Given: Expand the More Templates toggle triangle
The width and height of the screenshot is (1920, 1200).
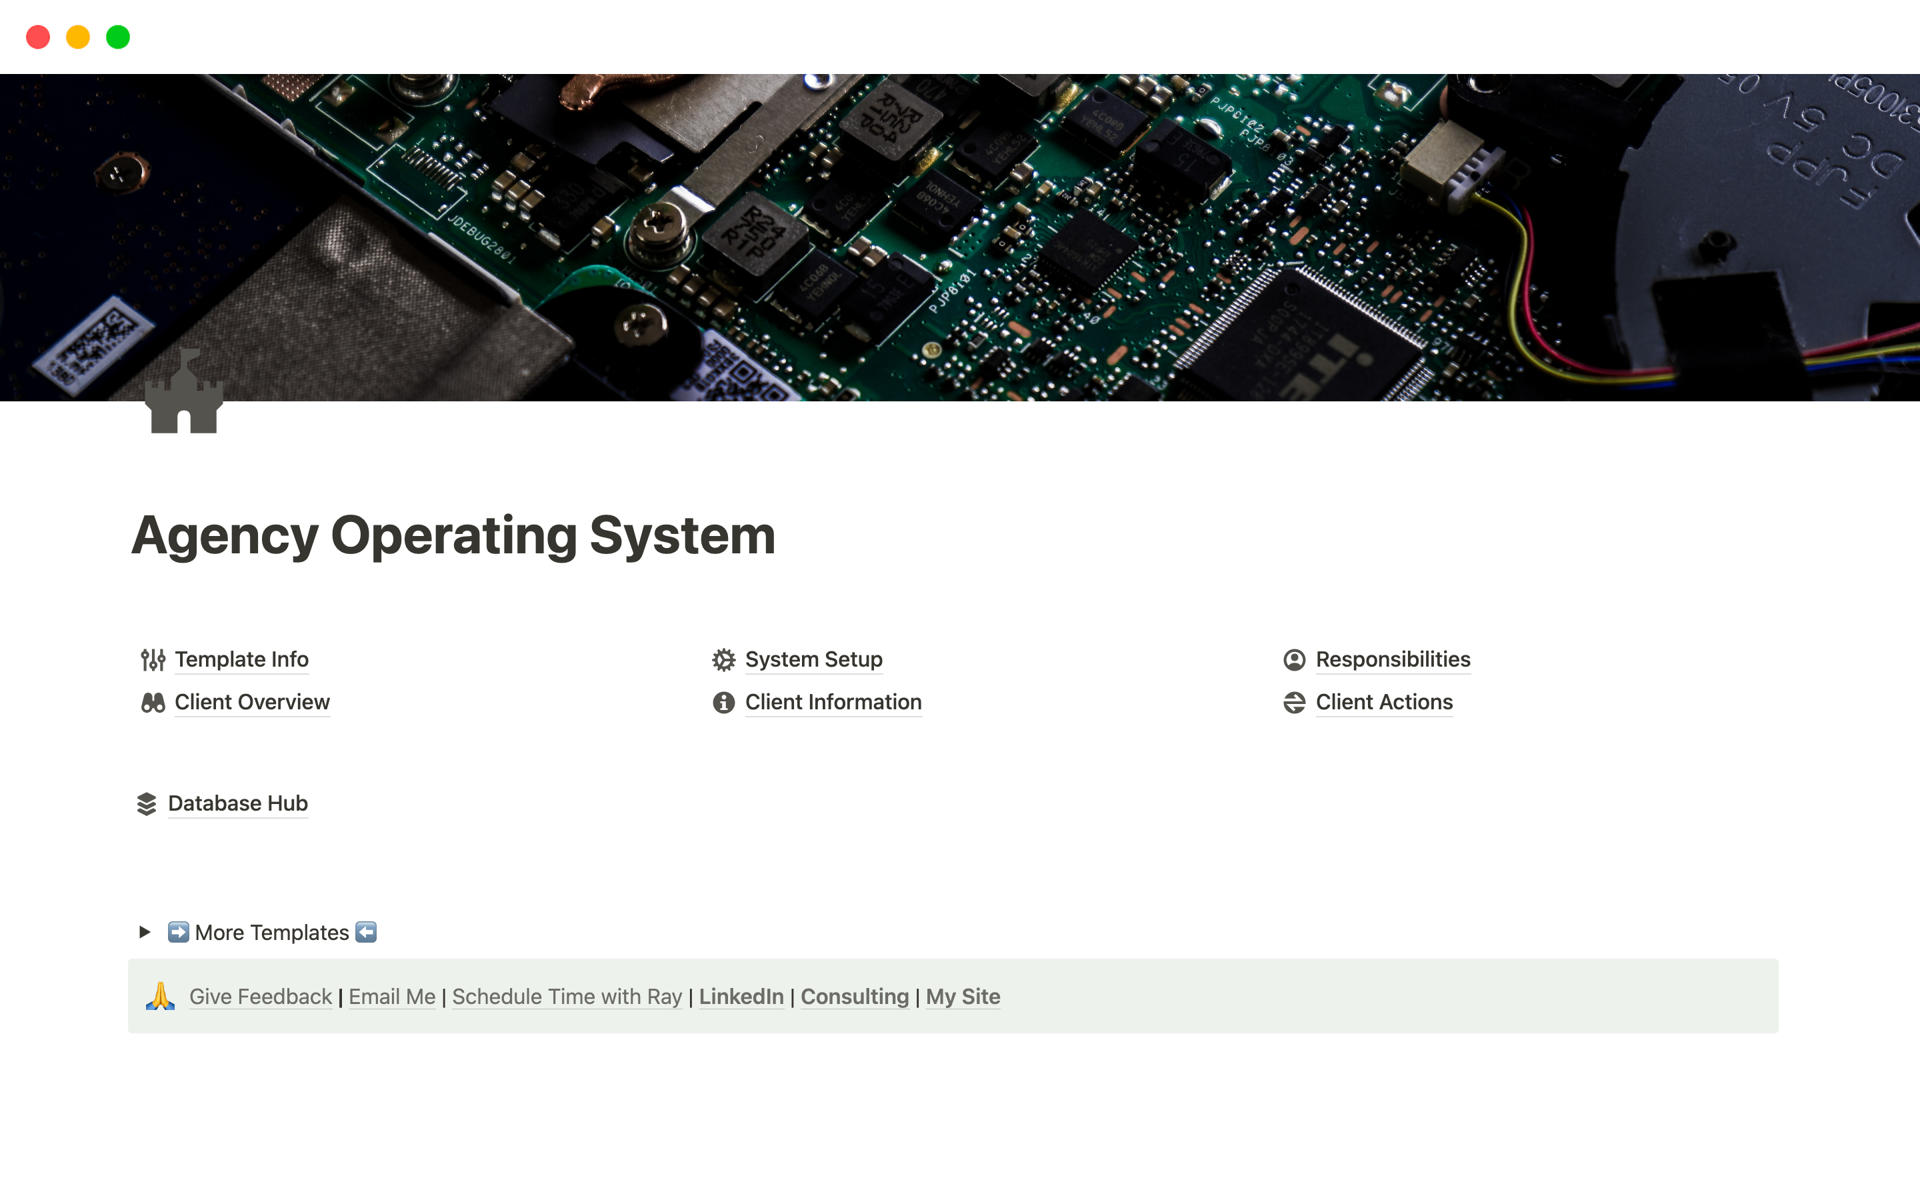Looking at the screenshot, I should [x=144, y=932].
